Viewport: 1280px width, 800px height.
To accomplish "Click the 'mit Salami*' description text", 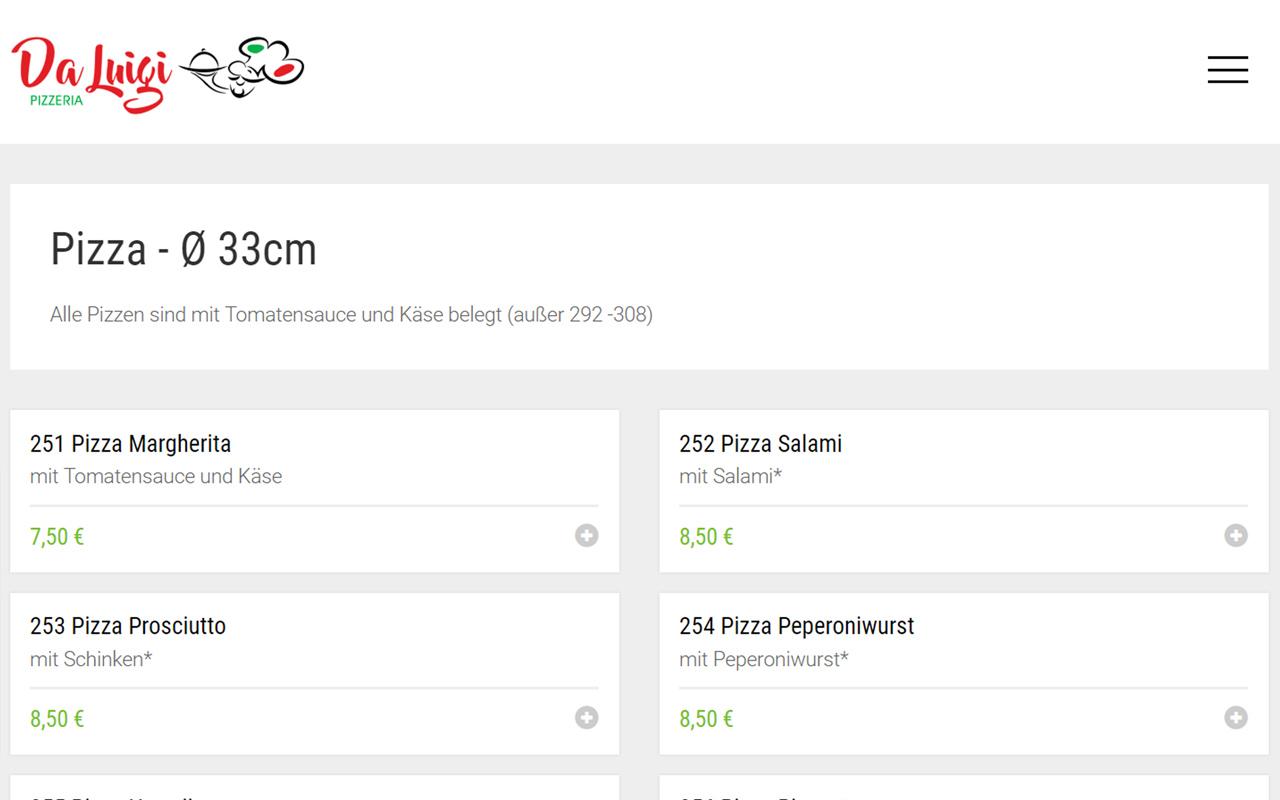I will point(730,477).
